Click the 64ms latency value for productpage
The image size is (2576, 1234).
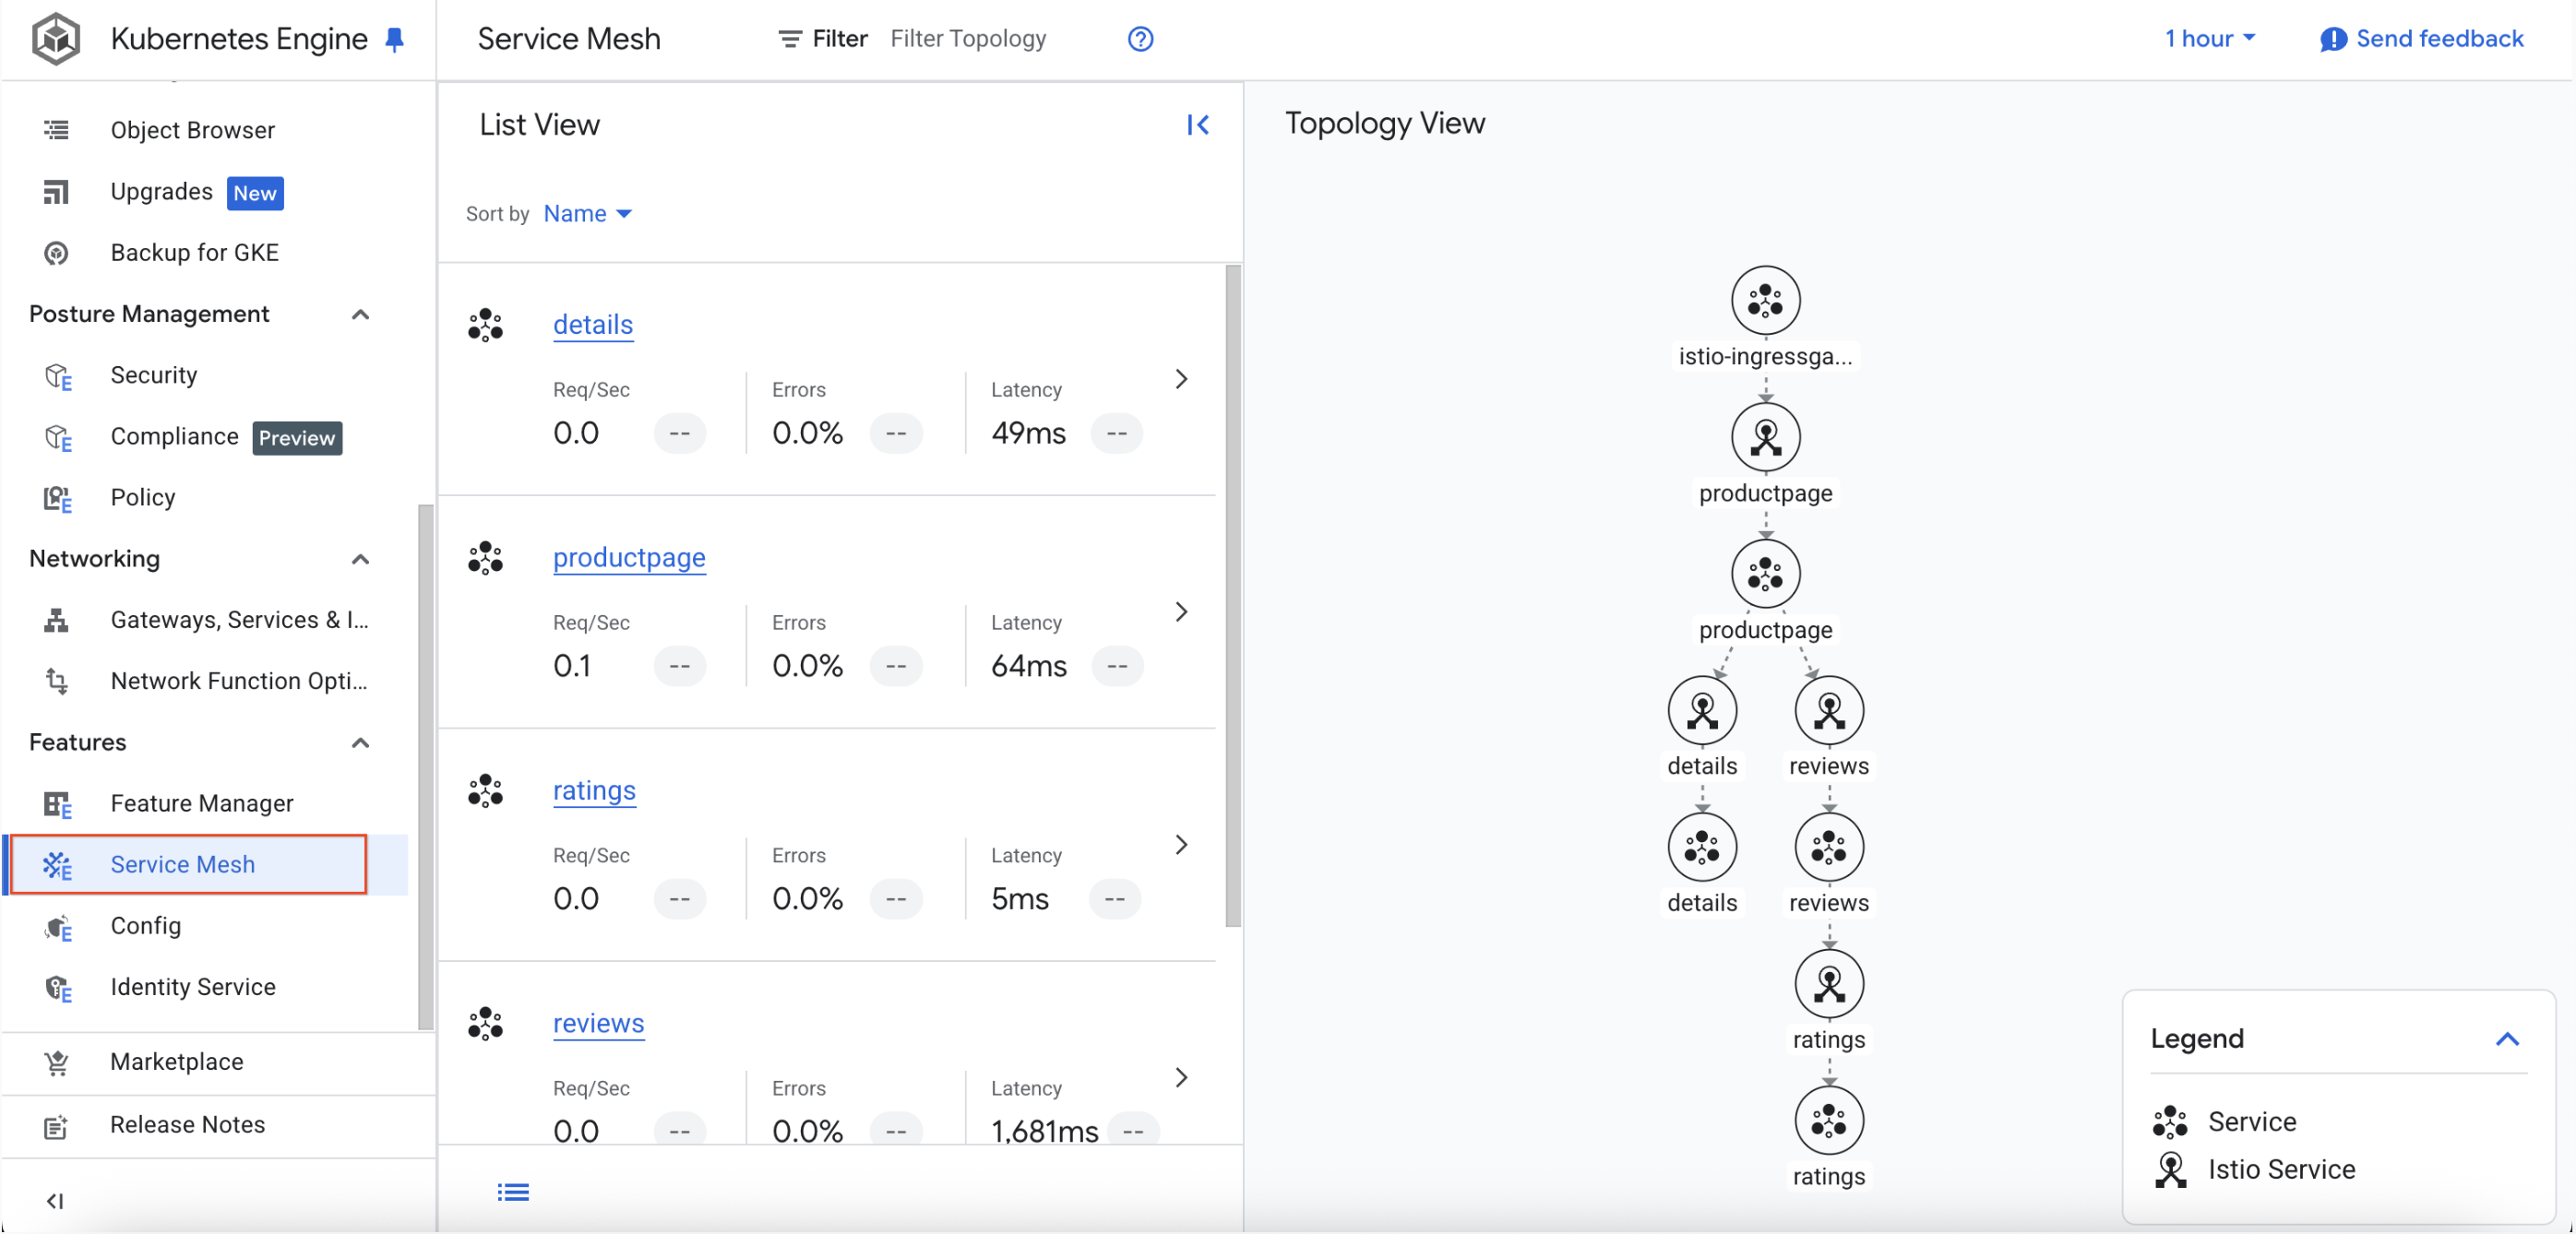tap(1028, 667)
